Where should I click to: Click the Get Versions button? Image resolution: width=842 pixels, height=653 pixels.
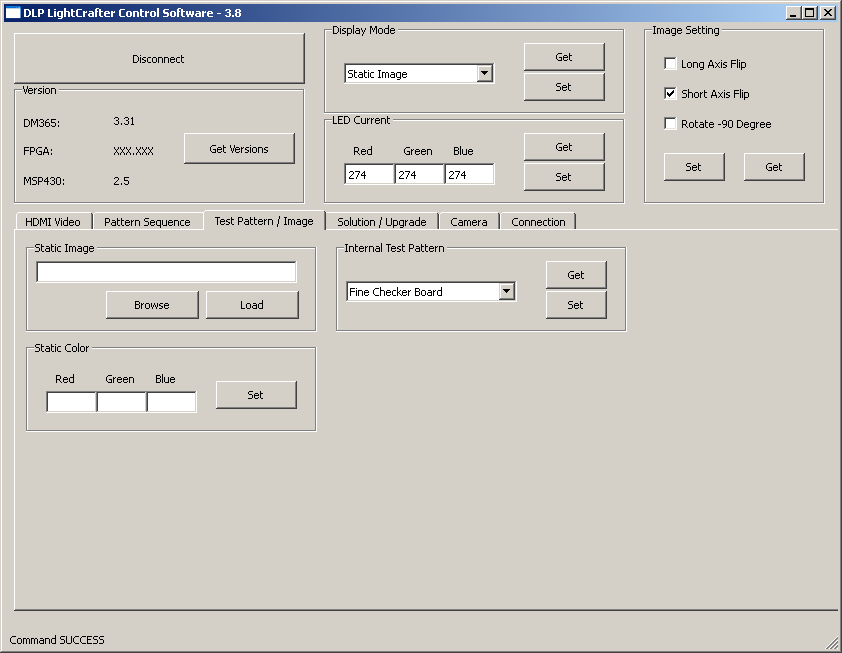(239, 149)
